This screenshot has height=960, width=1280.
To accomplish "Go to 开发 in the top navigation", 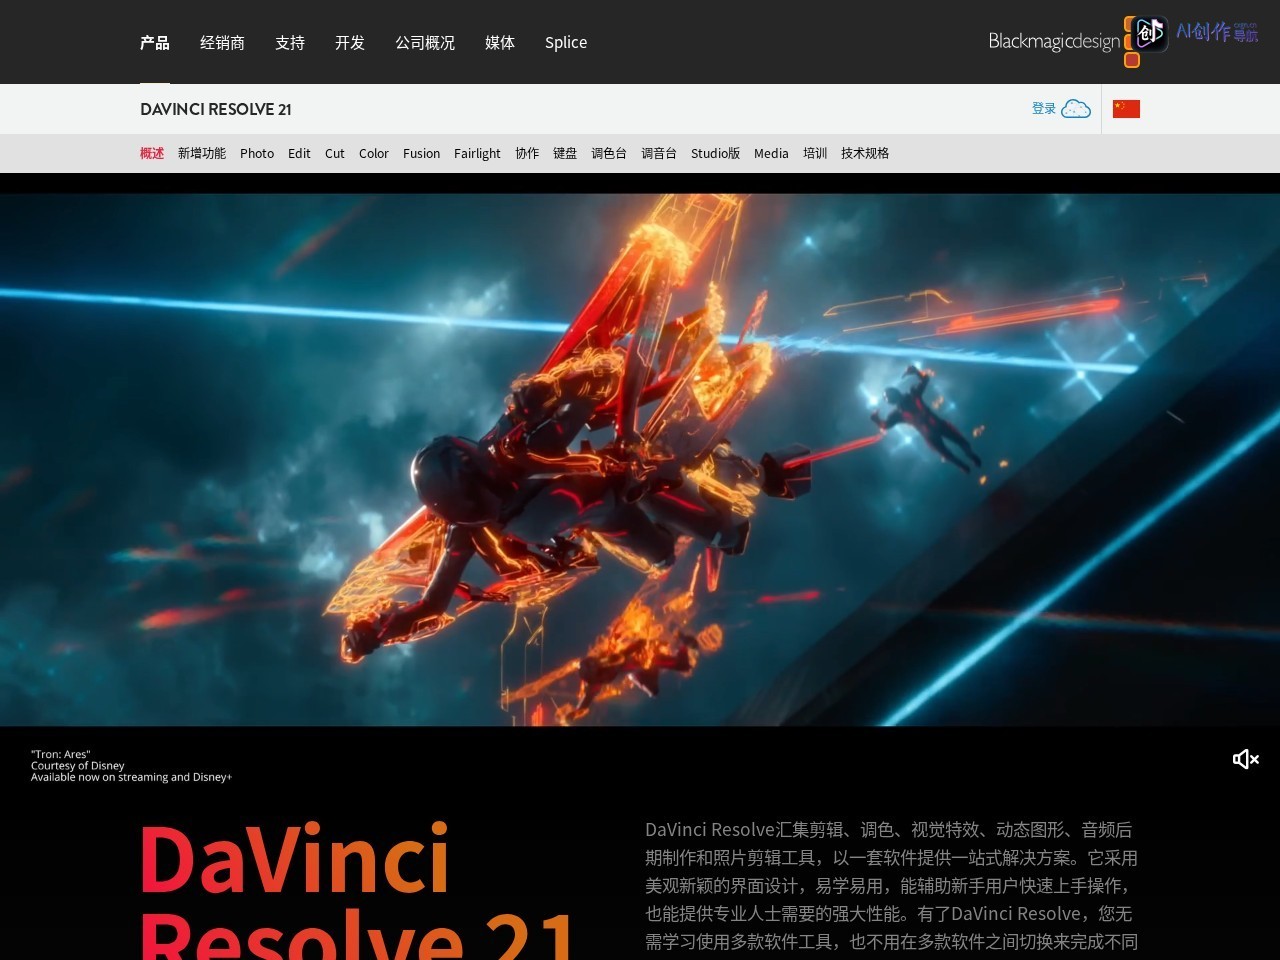I will (350, 42).
